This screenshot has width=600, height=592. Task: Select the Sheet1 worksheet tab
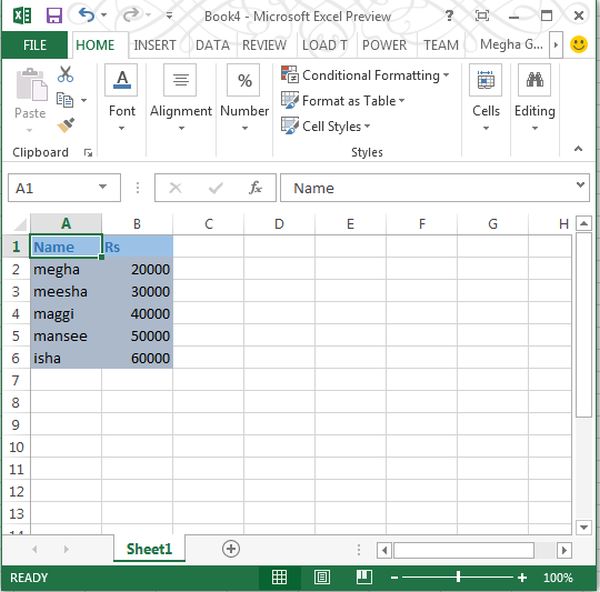[x=149, y=549]
